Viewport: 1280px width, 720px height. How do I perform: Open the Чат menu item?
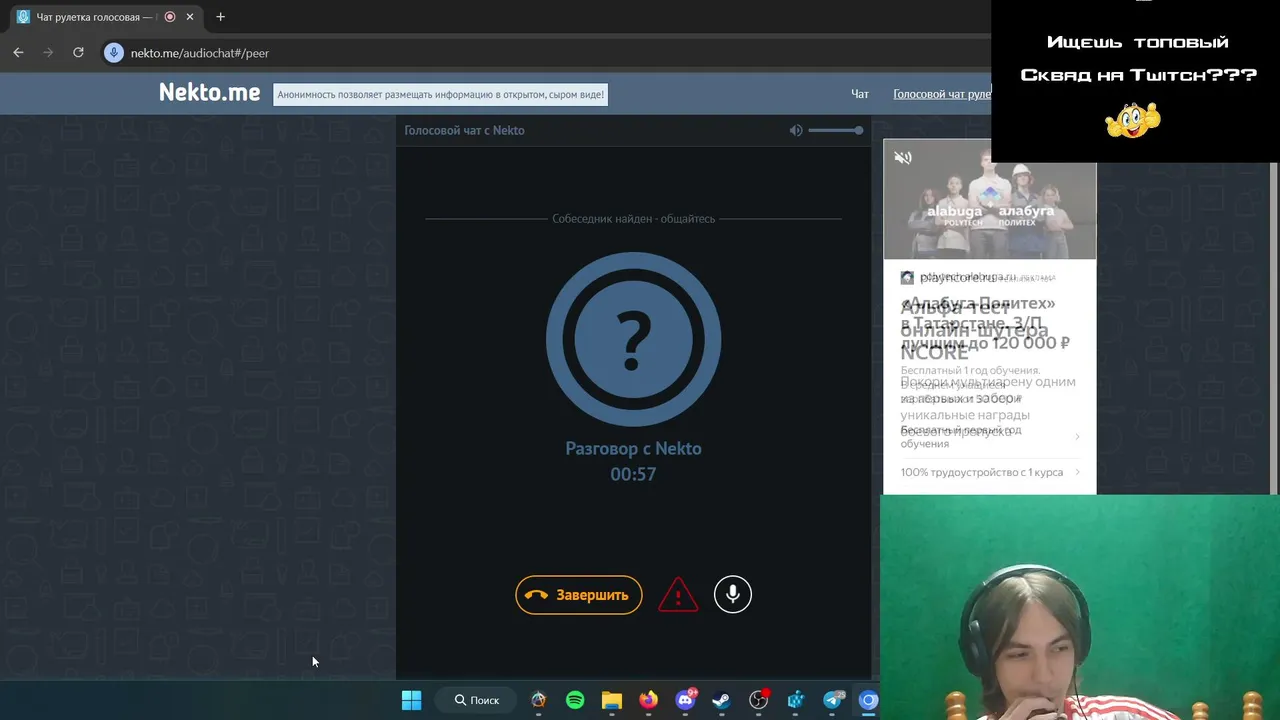[860, 94]
